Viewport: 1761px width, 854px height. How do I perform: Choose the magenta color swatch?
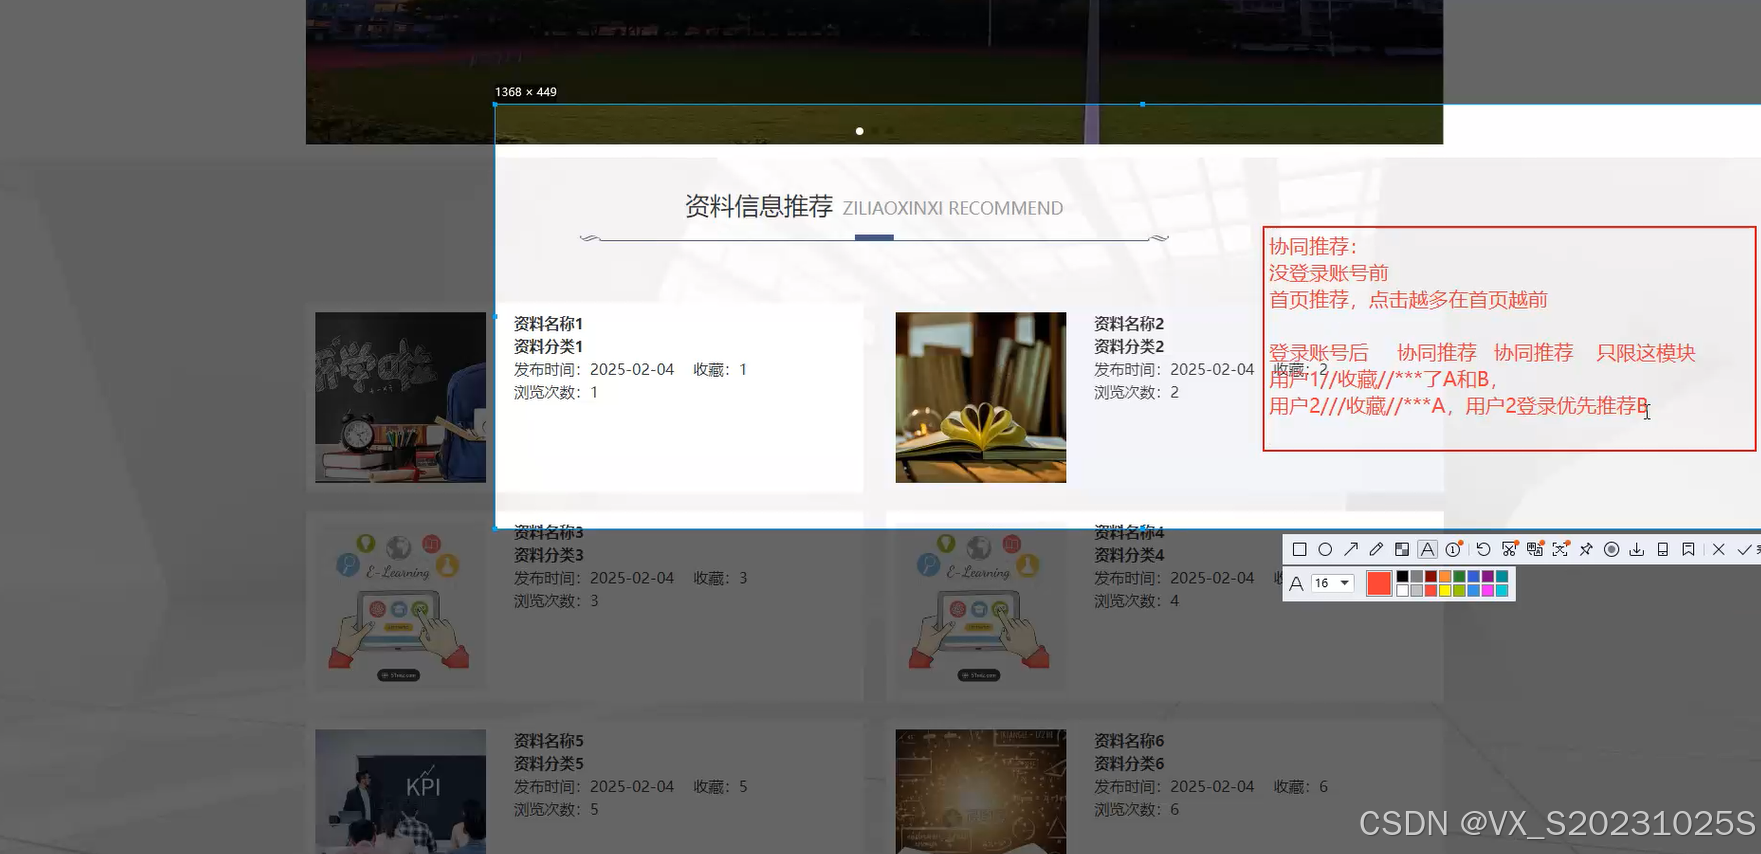(x=1487, y=591)
